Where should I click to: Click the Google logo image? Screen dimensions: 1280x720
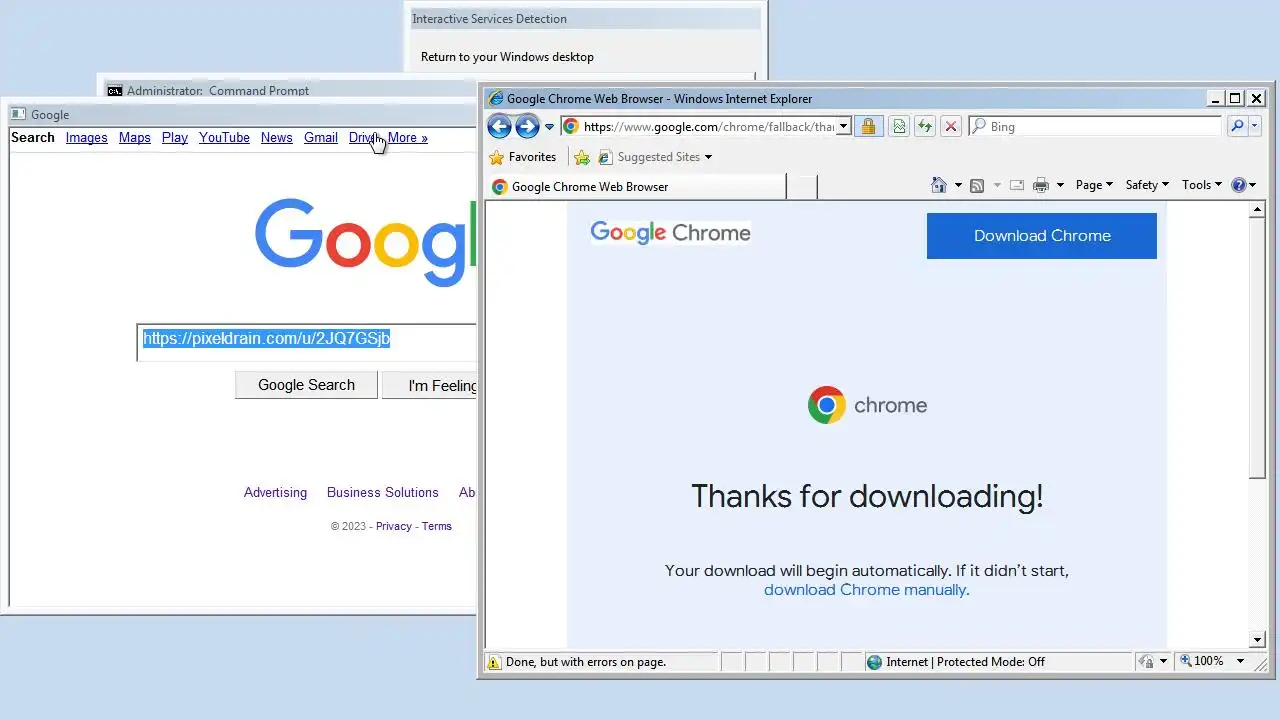(x=366, y=242)
